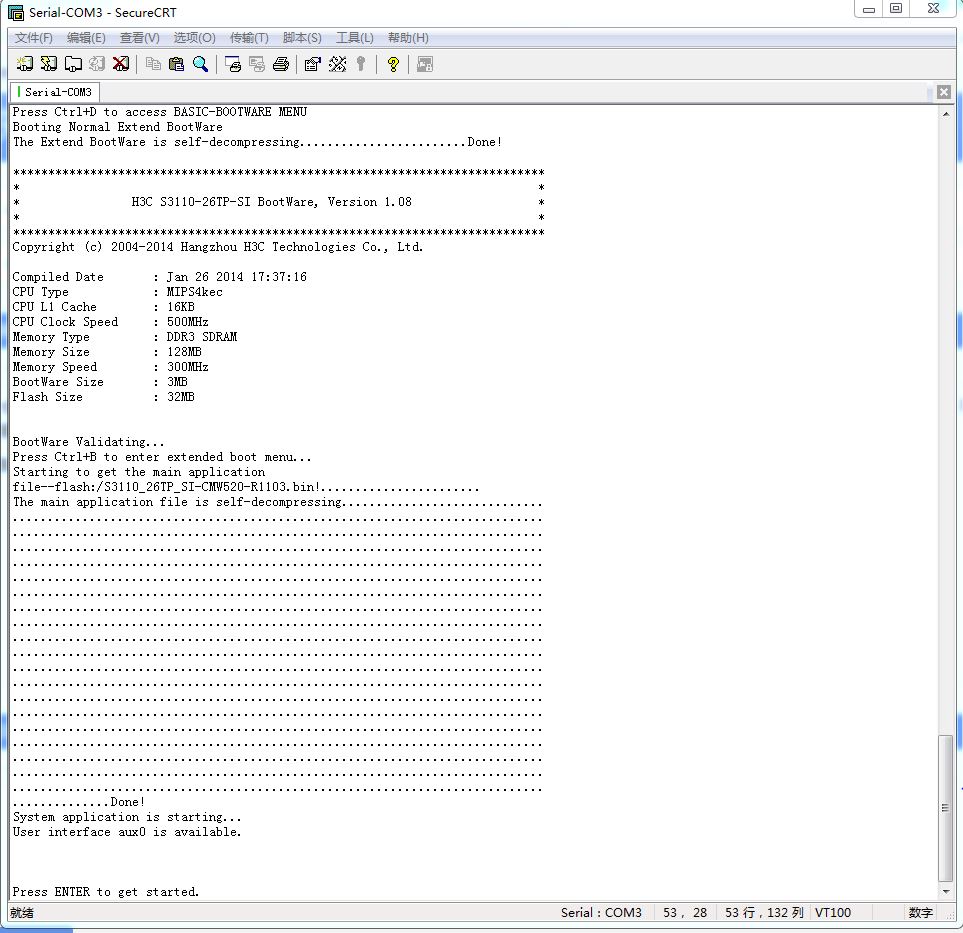Image resolution: width=963 pixels, height=933 pixels.
Task: Click the vertical scrollbar thumb
Action: point(946,808)
